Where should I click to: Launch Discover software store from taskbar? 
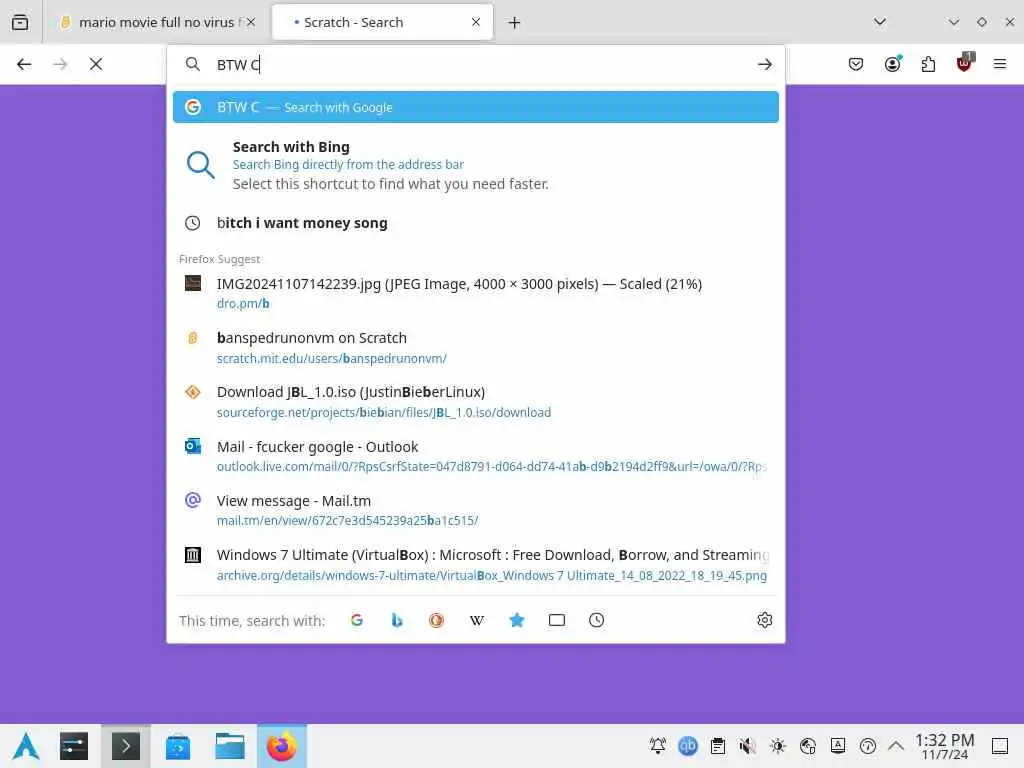click(178, 746)
